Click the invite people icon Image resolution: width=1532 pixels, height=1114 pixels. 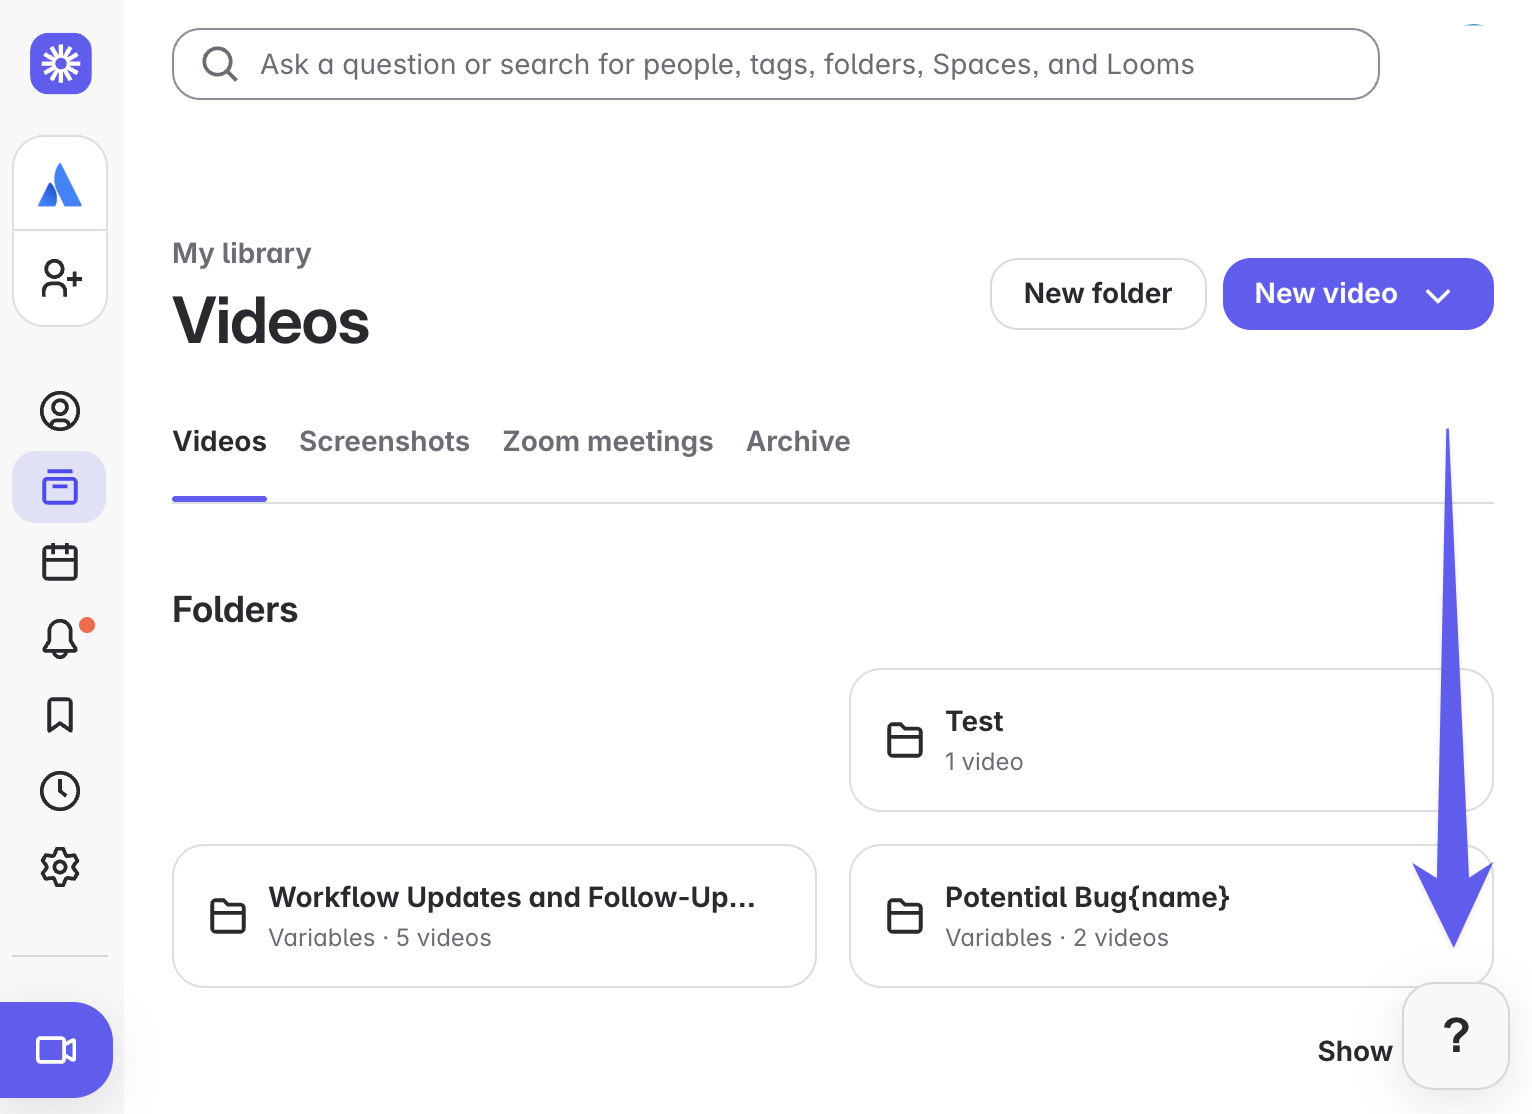click(60, 278)
